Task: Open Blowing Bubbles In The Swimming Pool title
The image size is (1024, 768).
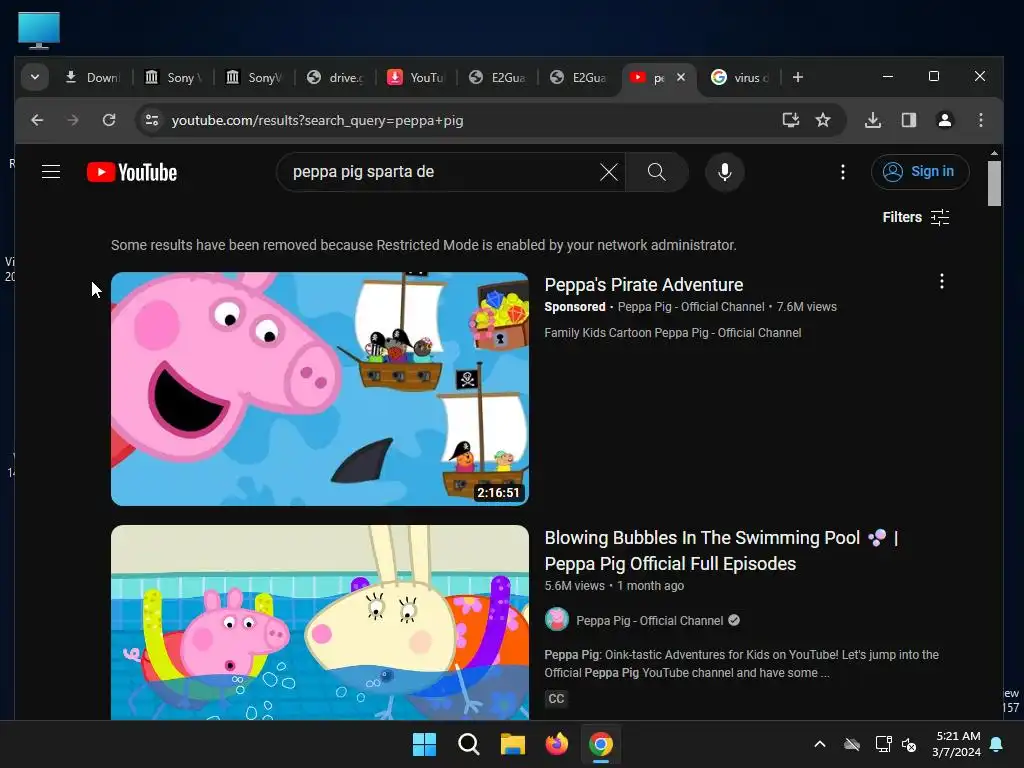Action: (721, 551)
